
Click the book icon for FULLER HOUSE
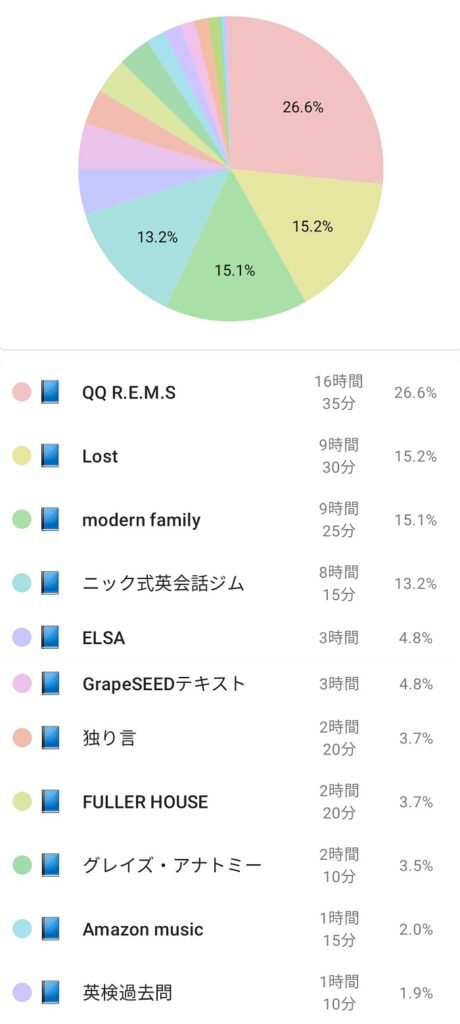coord(50,801)
